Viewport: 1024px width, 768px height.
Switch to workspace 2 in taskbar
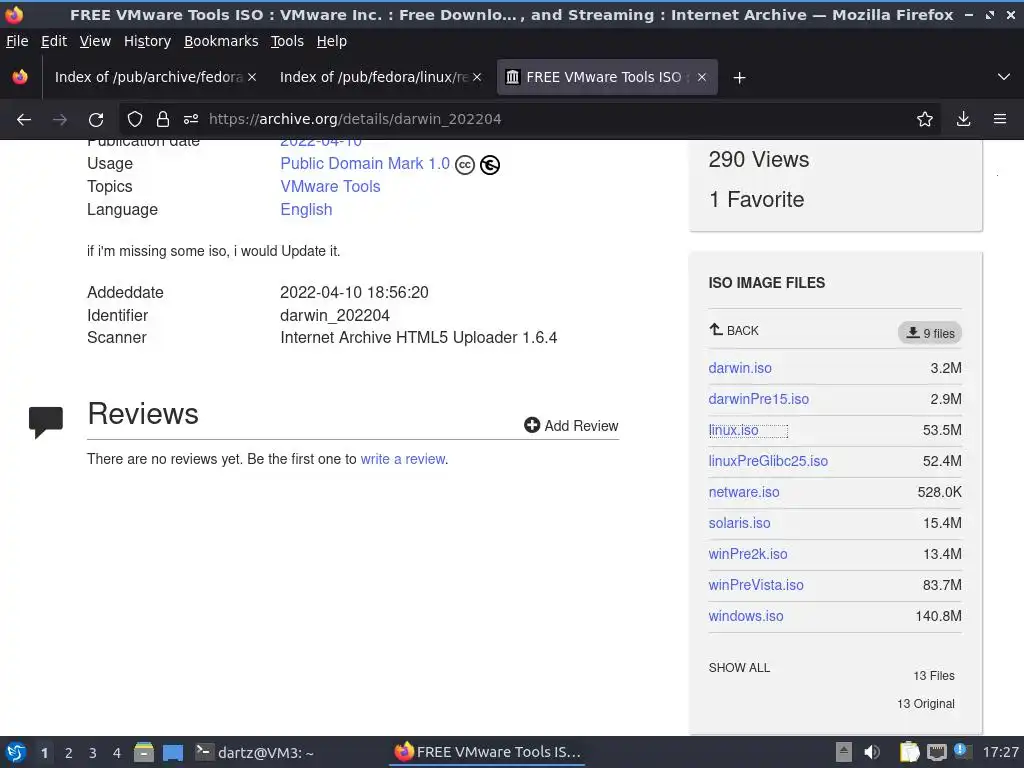click(69, 753)
